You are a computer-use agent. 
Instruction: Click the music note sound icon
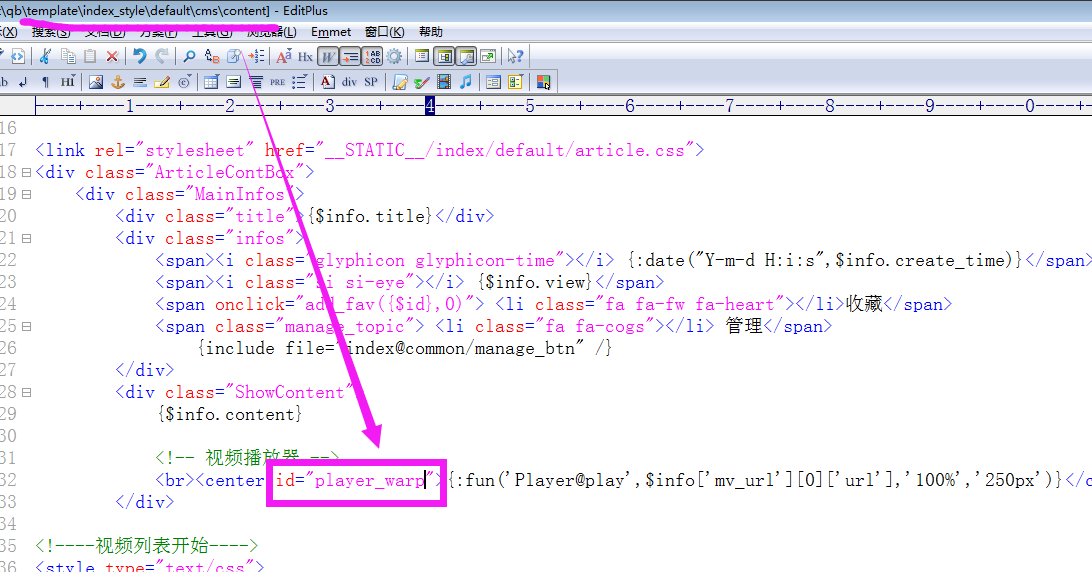pos(466,82)
